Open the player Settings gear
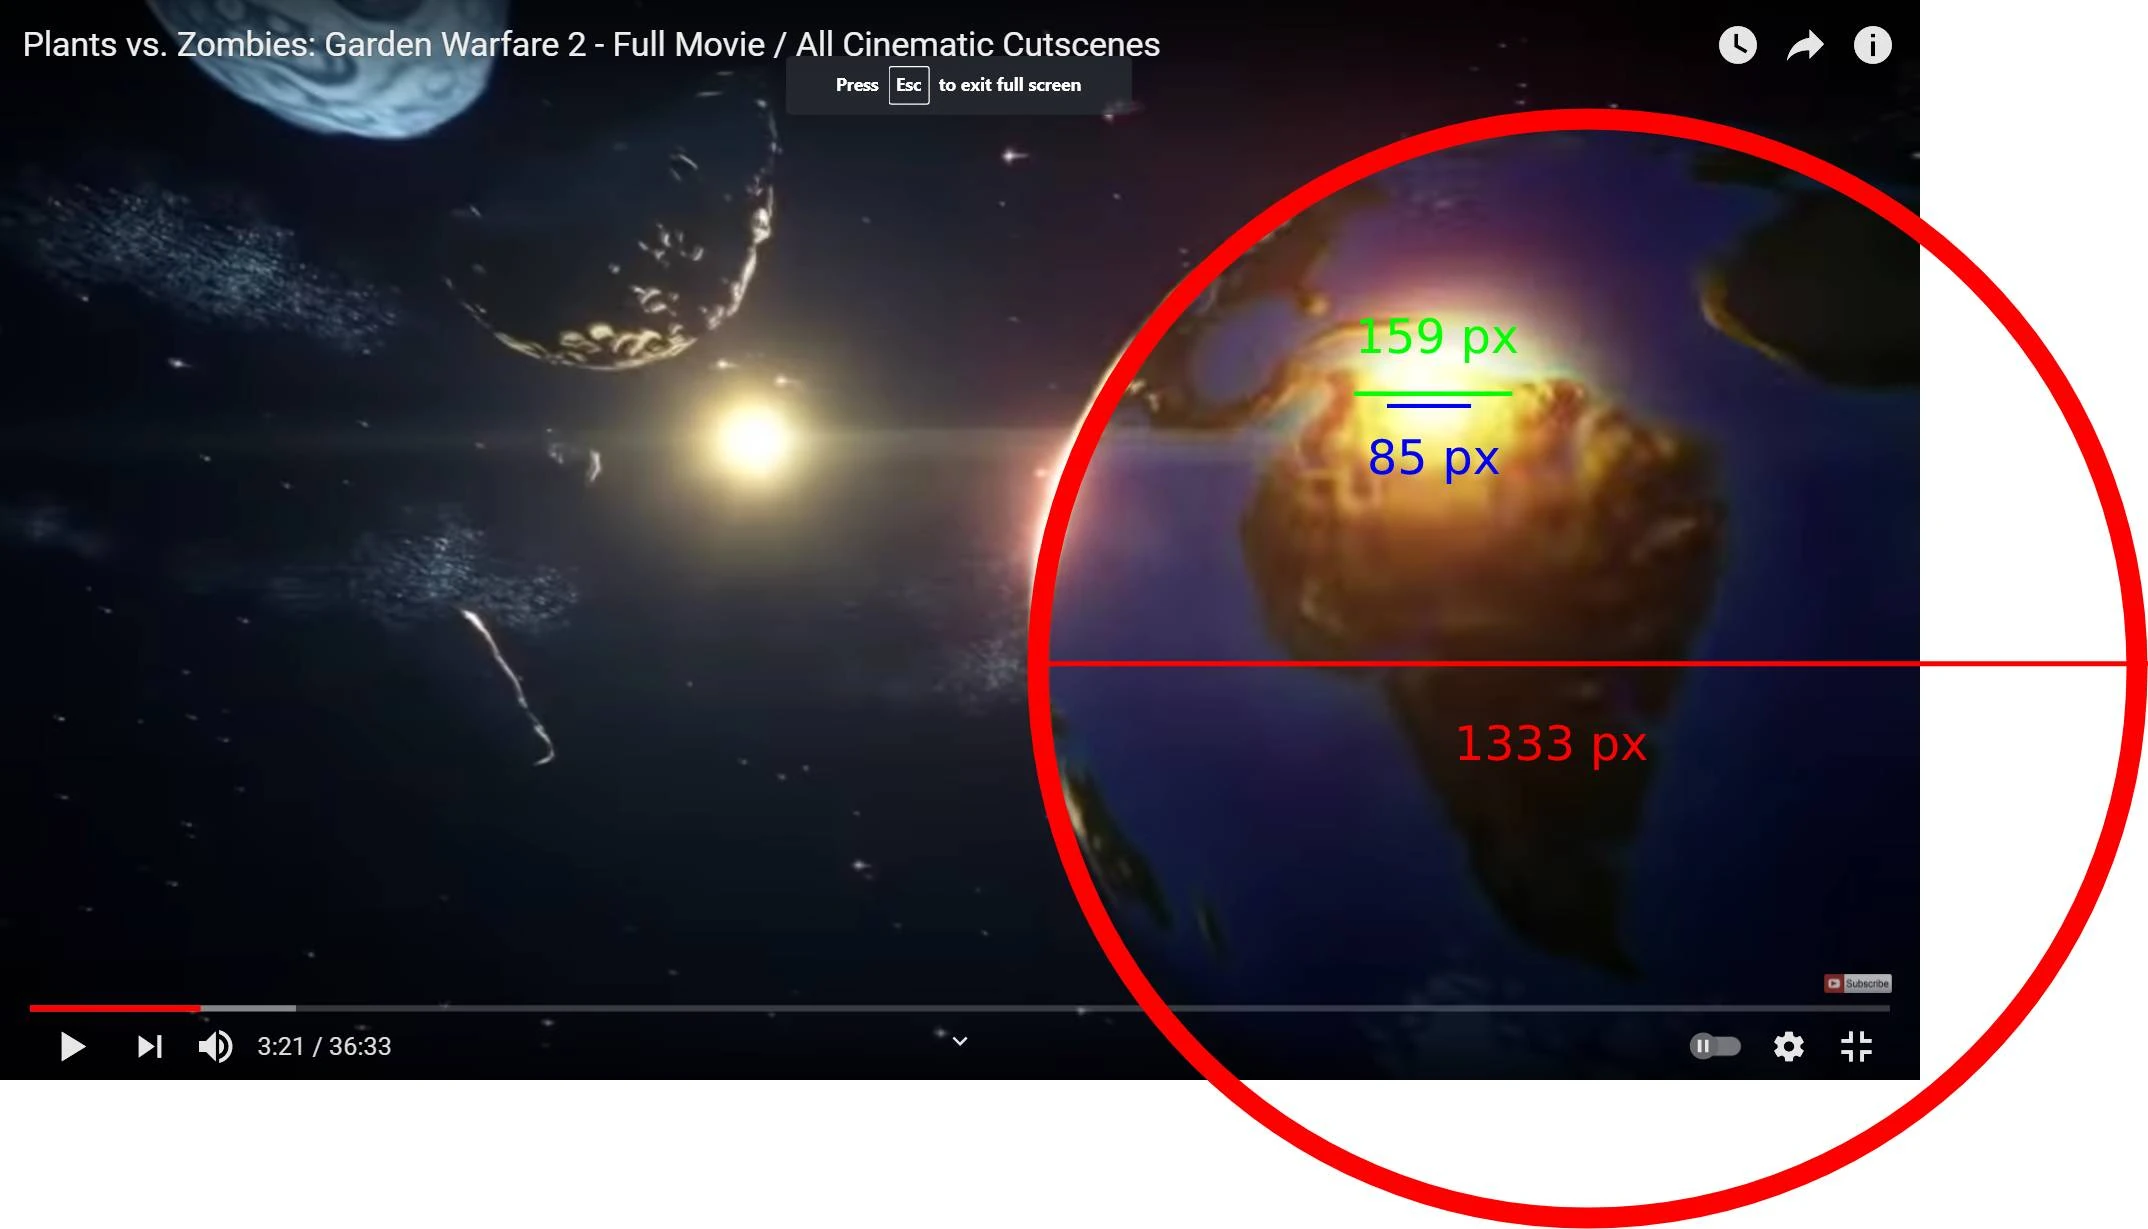This screenshot has height=1229, width=2148. point(1788,1046)
